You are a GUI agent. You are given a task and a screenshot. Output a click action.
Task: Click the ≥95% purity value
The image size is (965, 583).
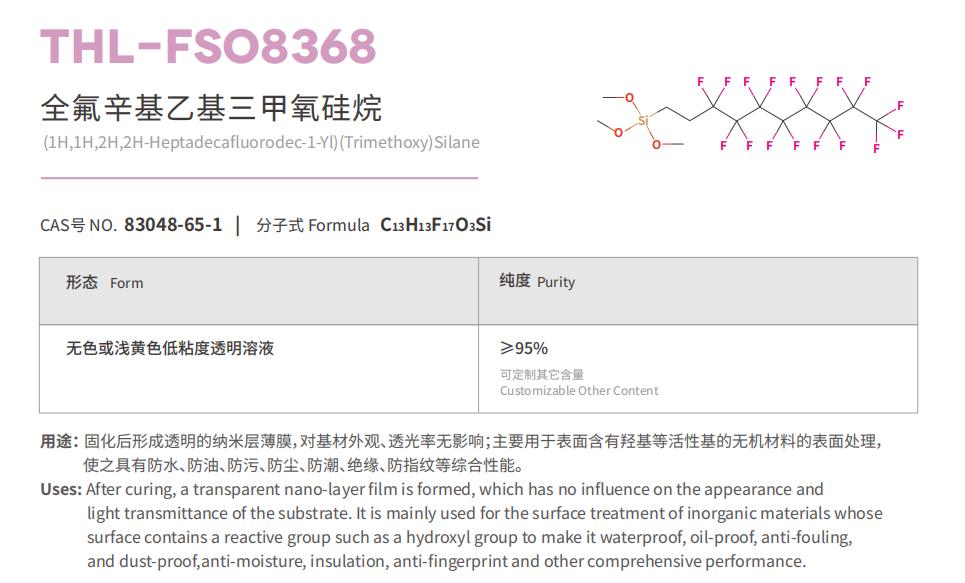coord(524,348)
